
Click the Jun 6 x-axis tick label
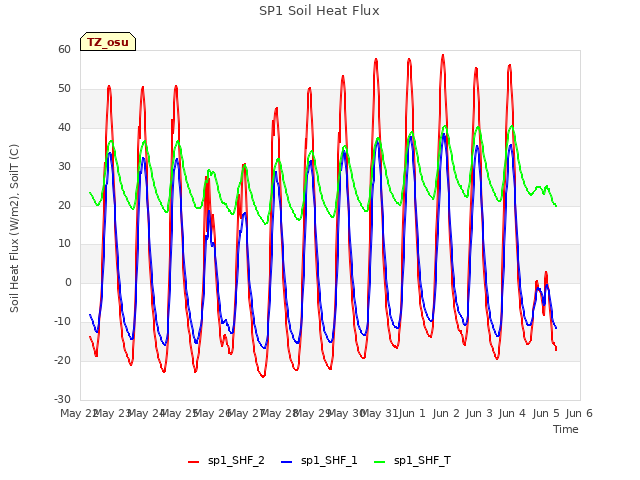point(579,413)
